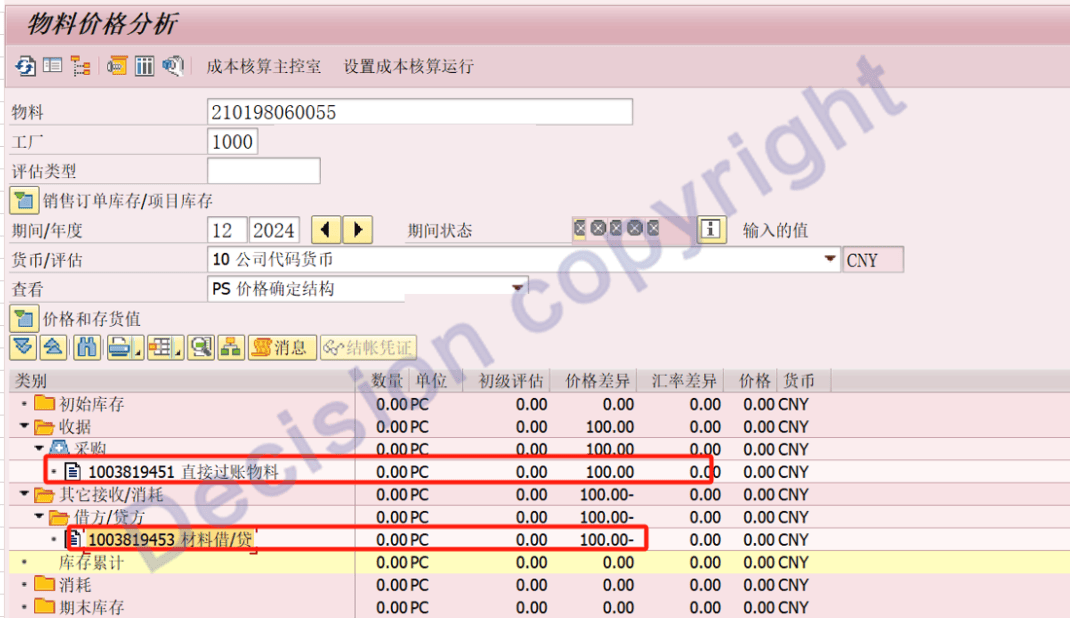Image resolution: width=1070 pixels, height=618 pixels.
Task: Click the binoculars find icon
Action: (x=87, y=347)
